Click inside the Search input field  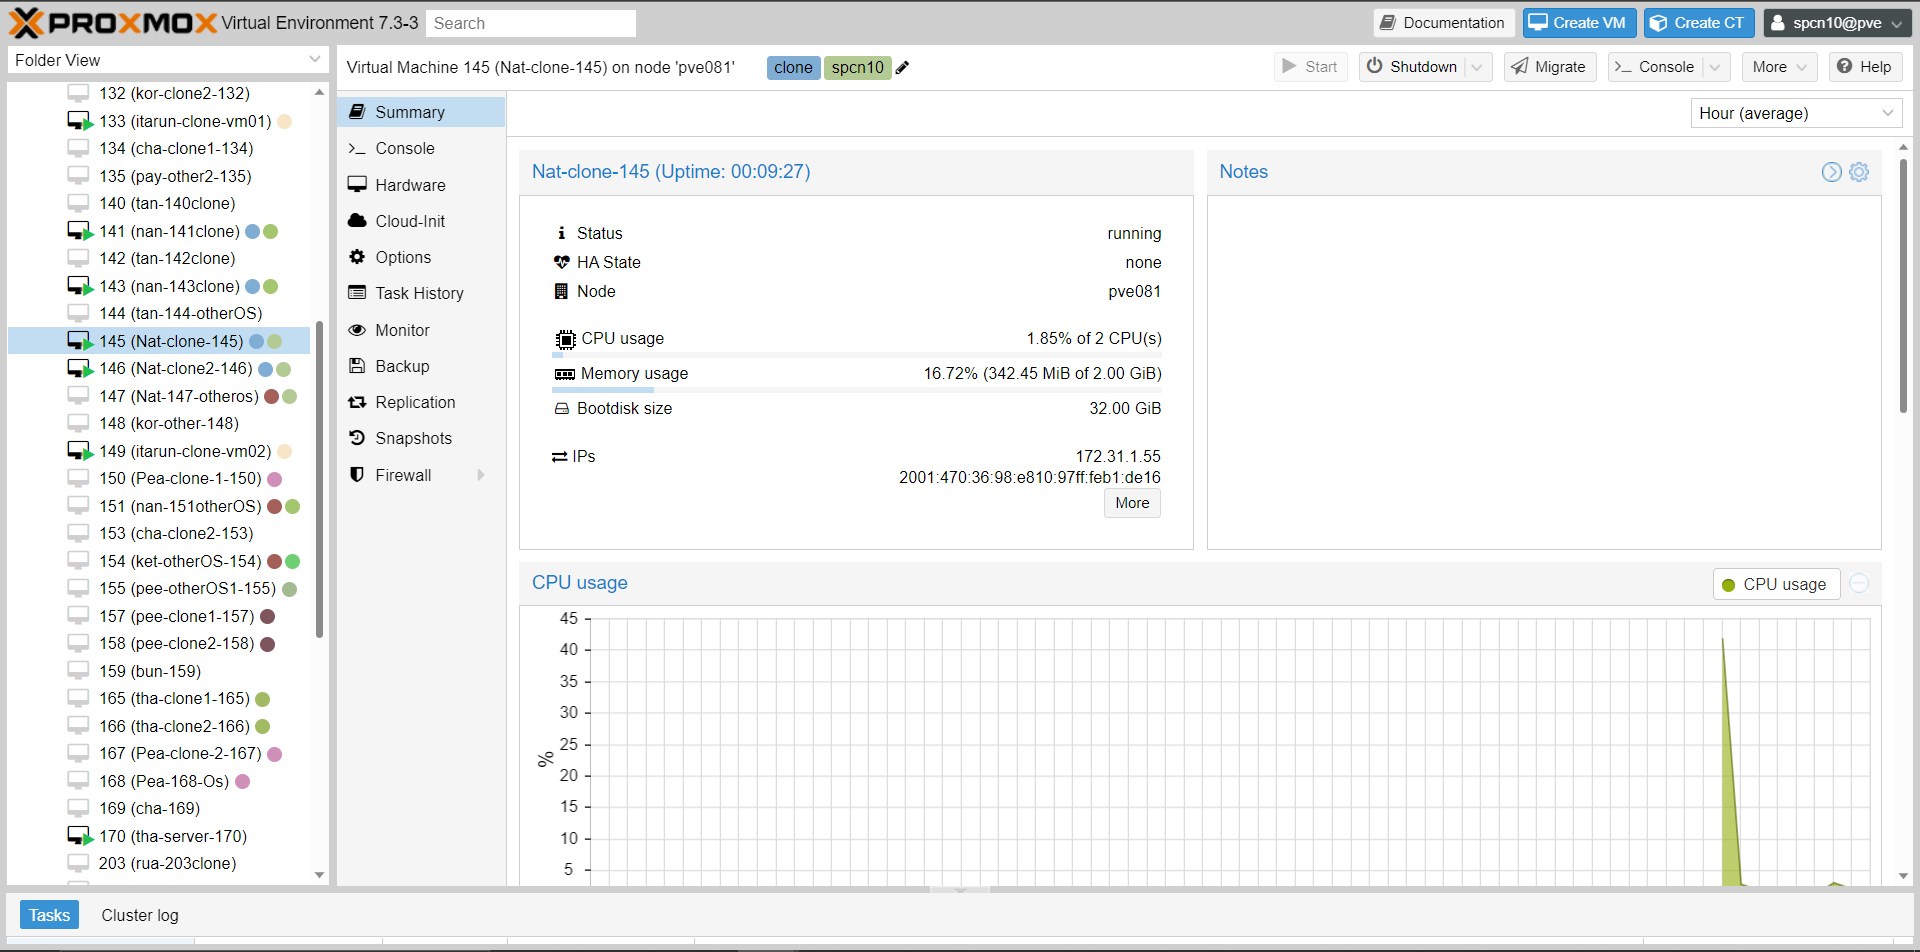[531, 23]
